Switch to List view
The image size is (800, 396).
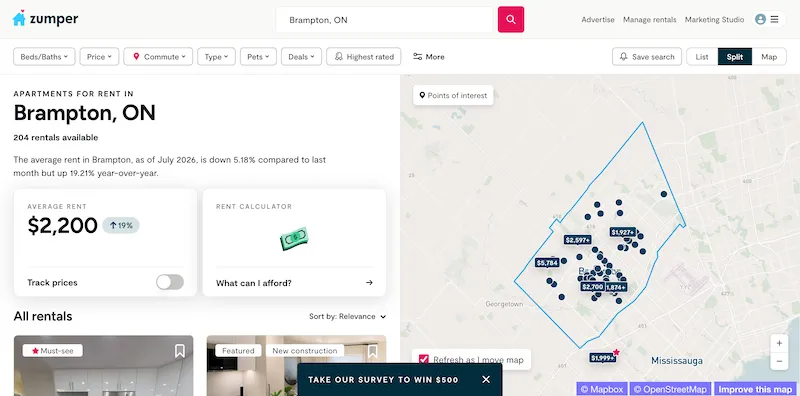(702, 57)
